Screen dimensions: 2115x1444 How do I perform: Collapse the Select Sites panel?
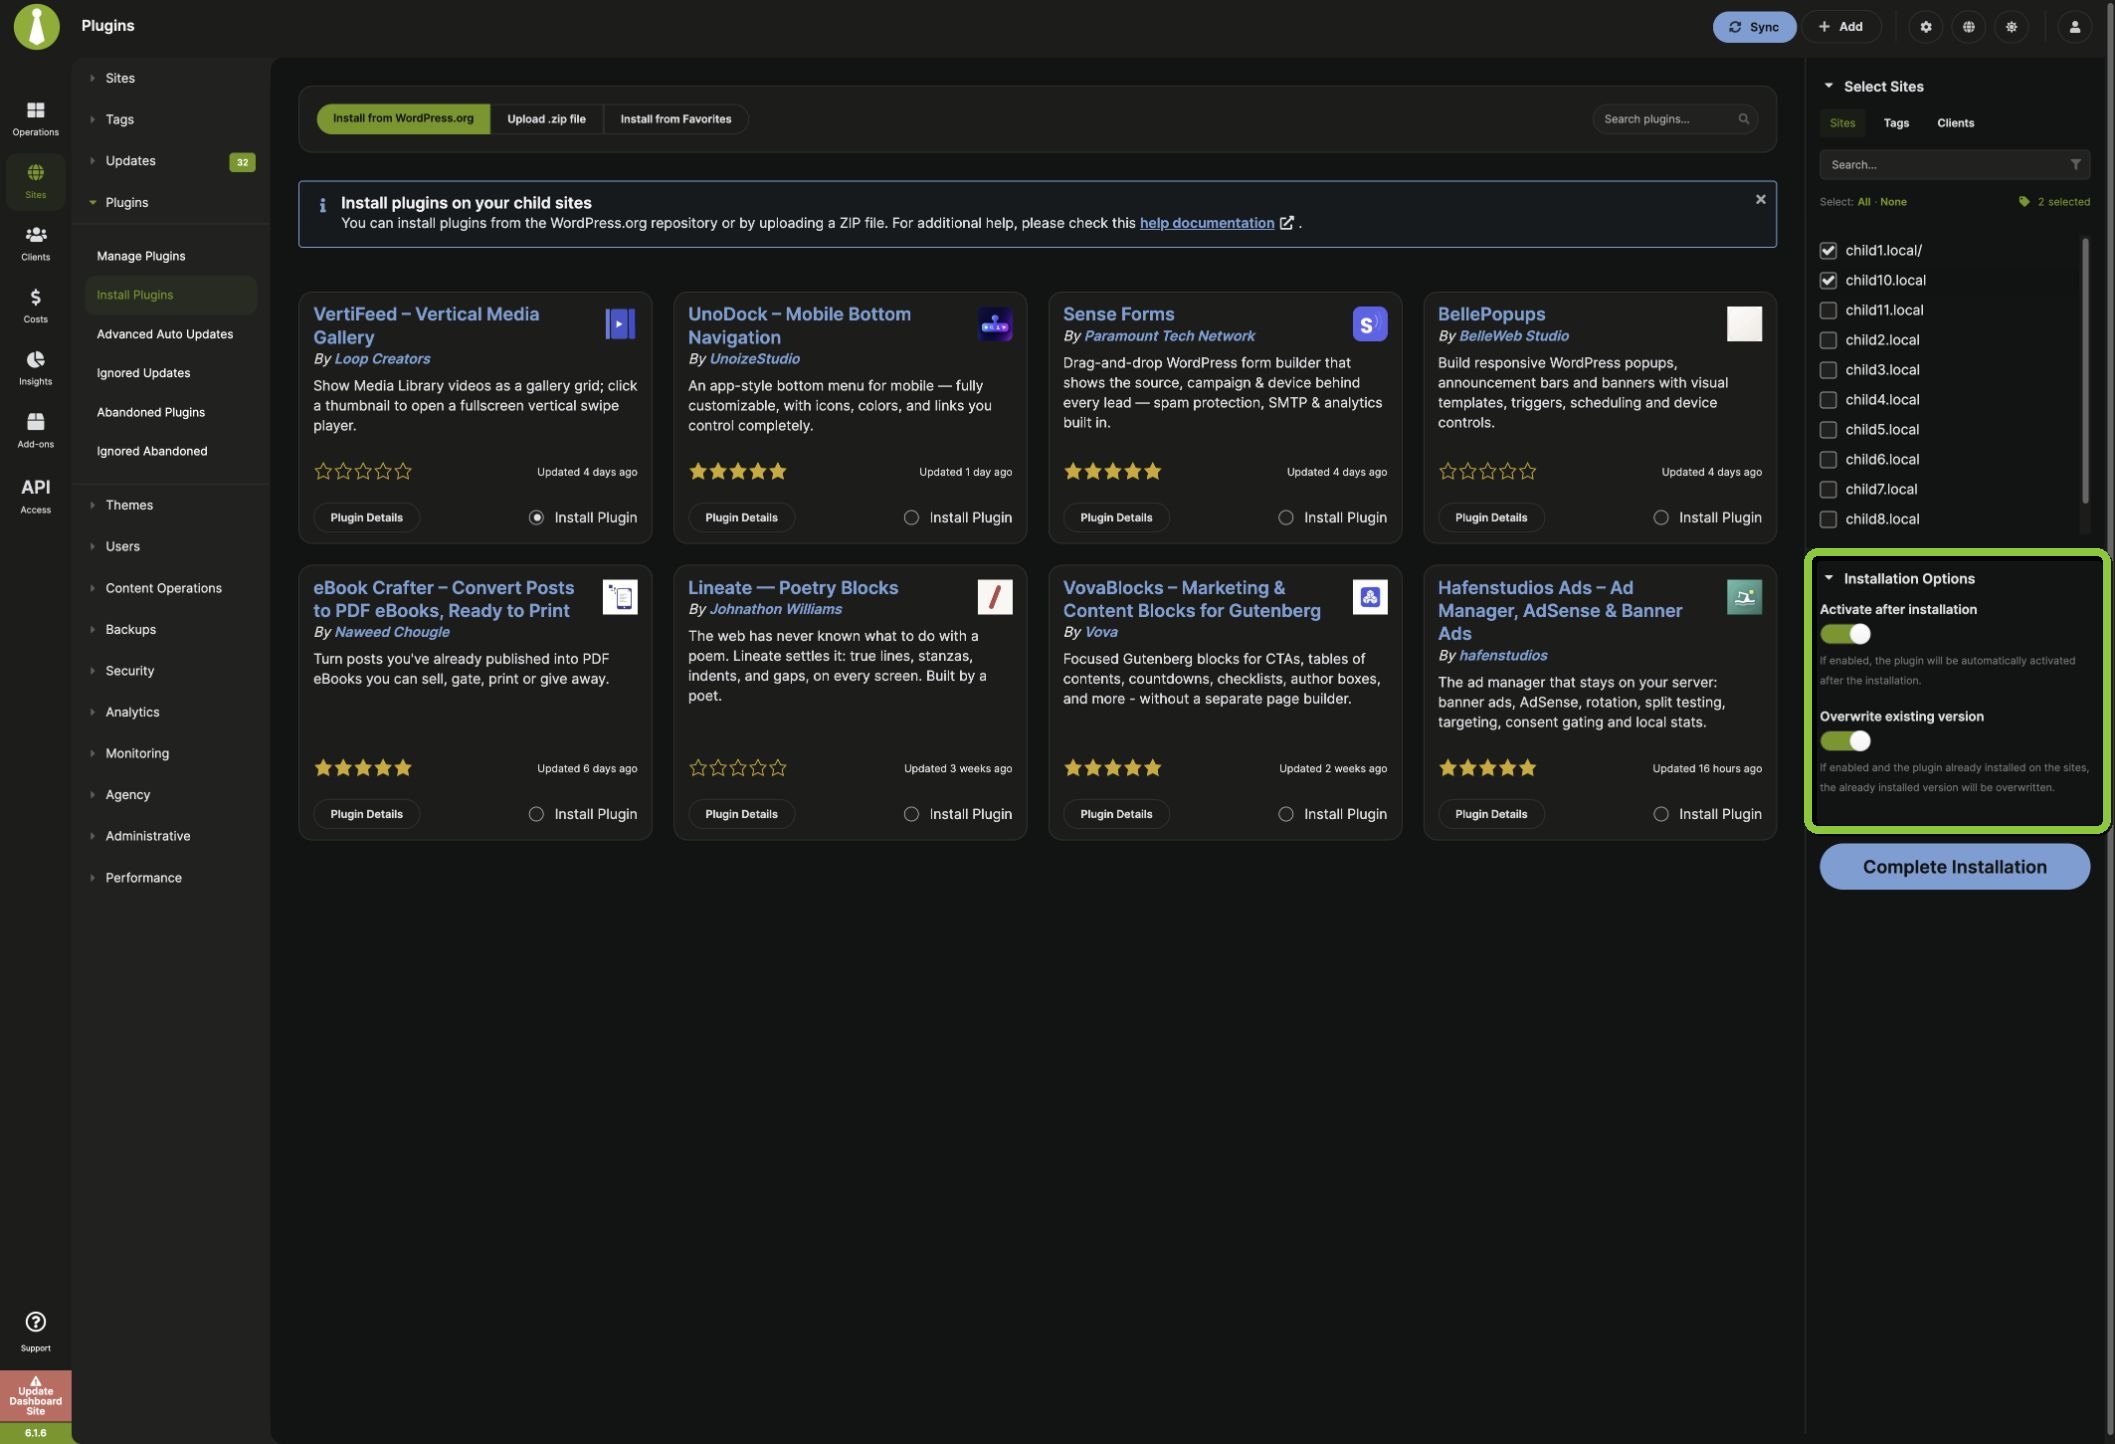[x=1828, y=86]
